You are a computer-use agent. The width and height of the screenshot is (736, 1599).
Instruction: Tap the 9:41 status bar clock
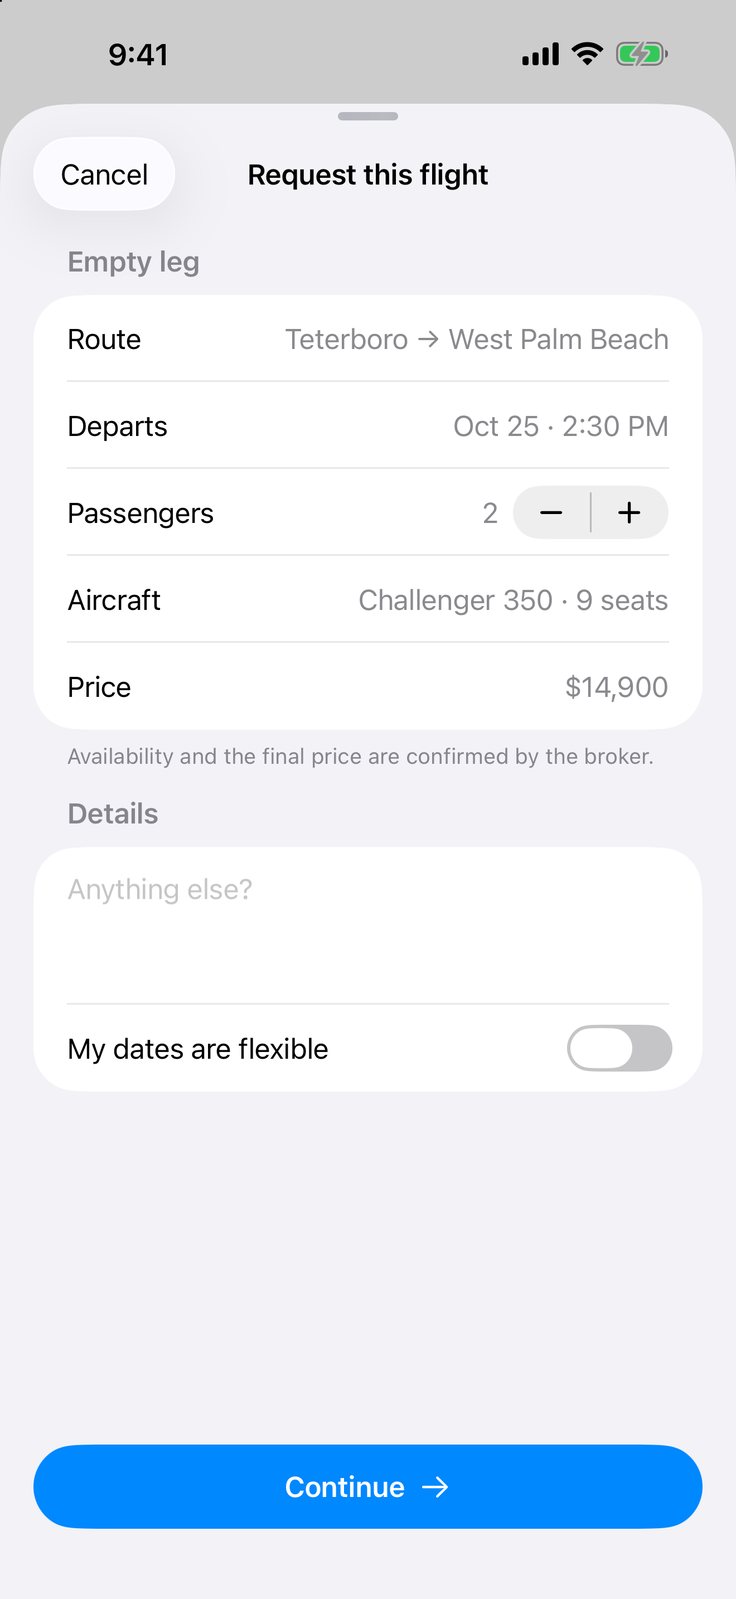click(138, 54)
